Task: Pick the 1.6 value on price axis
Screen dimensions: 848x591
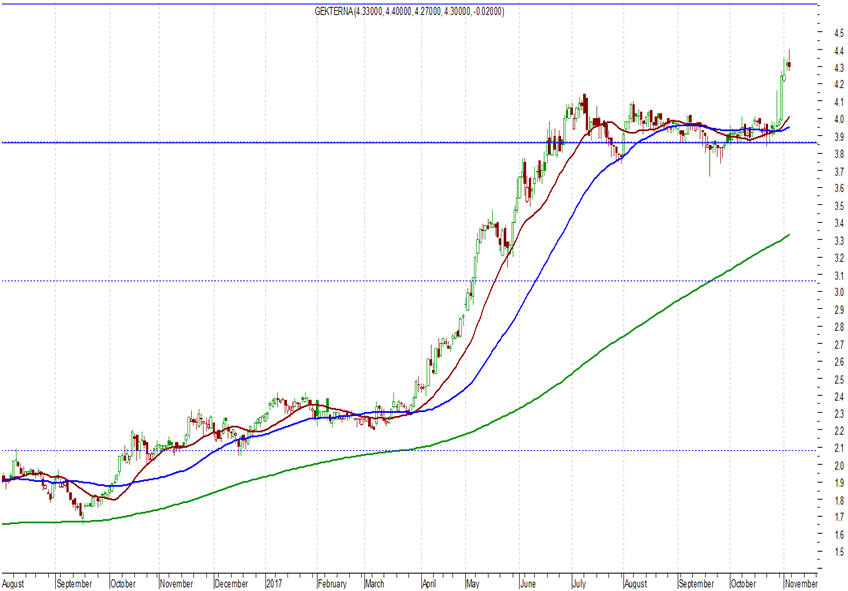Action: 839,534
